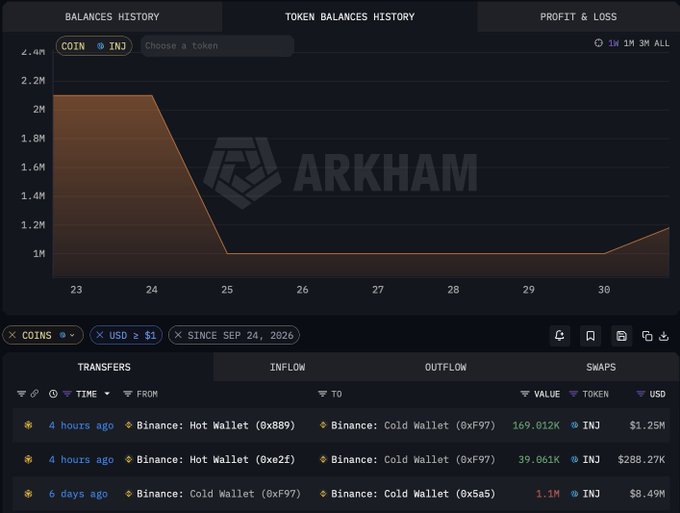Click the bookmark icon
The width and height of the screenshot is (680, 513).
(x=590, y=336)
